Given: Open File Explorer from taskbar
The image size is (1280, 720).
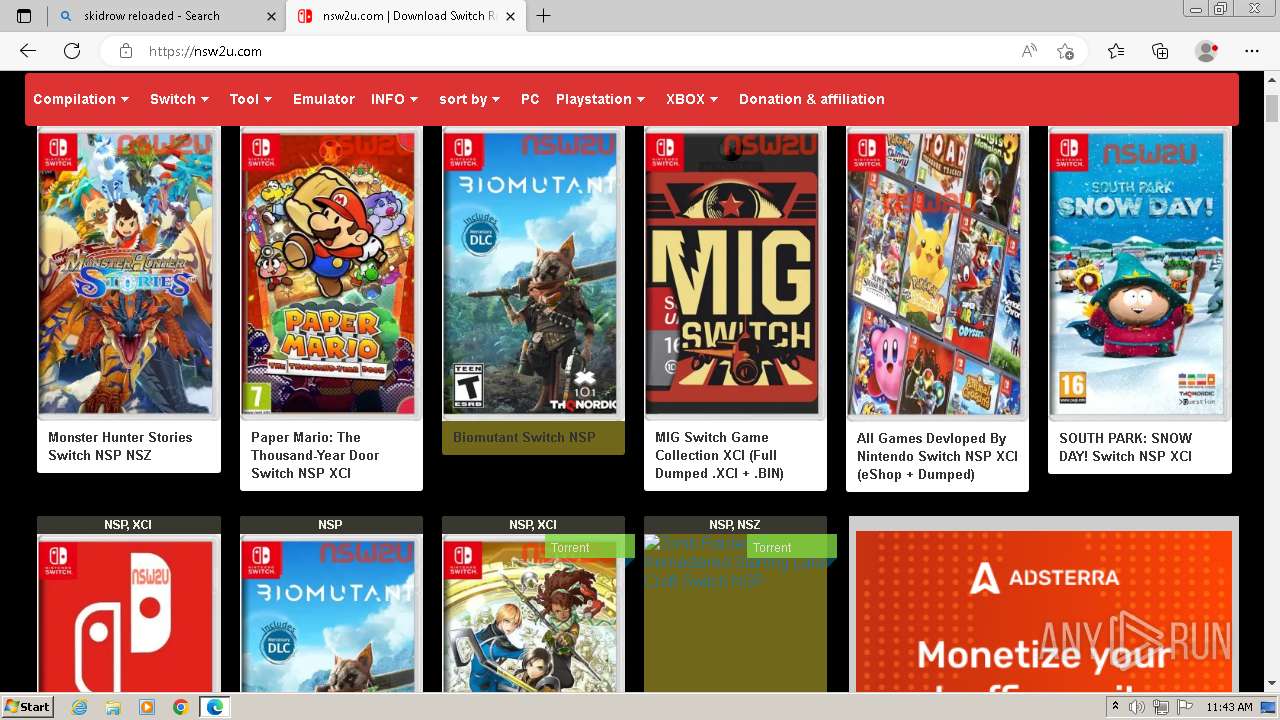Looking at the screenshot, I should [113, 707].
